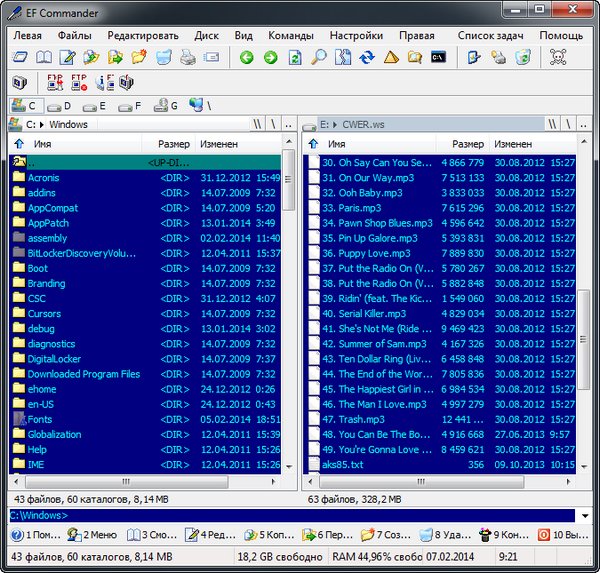
Task: Open the recycle bin toolbar icon
Action: coord(522,58)
